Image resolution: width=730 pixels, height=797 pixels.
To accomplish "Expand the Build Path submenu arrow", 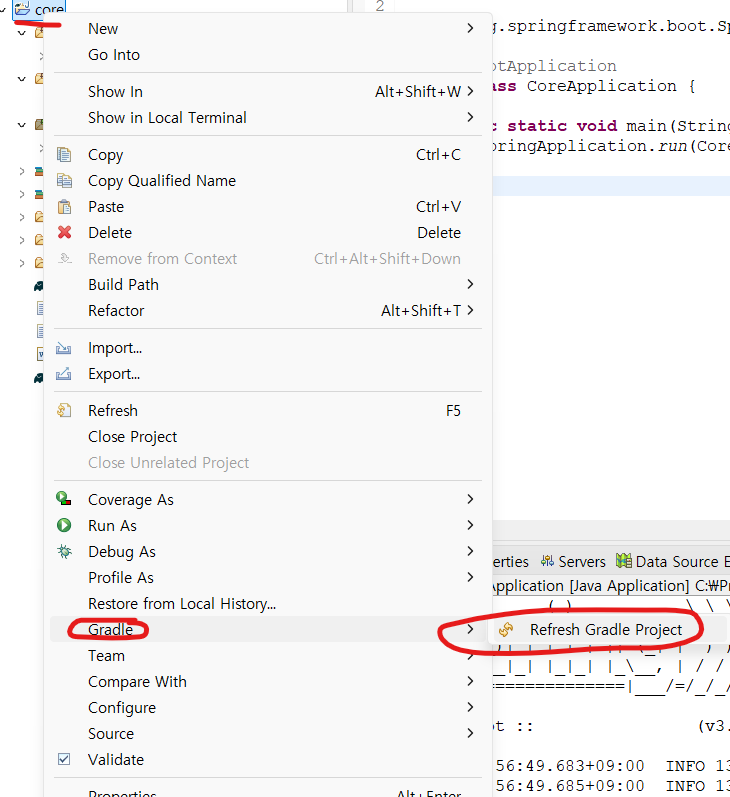I will [x=470, y=284].
